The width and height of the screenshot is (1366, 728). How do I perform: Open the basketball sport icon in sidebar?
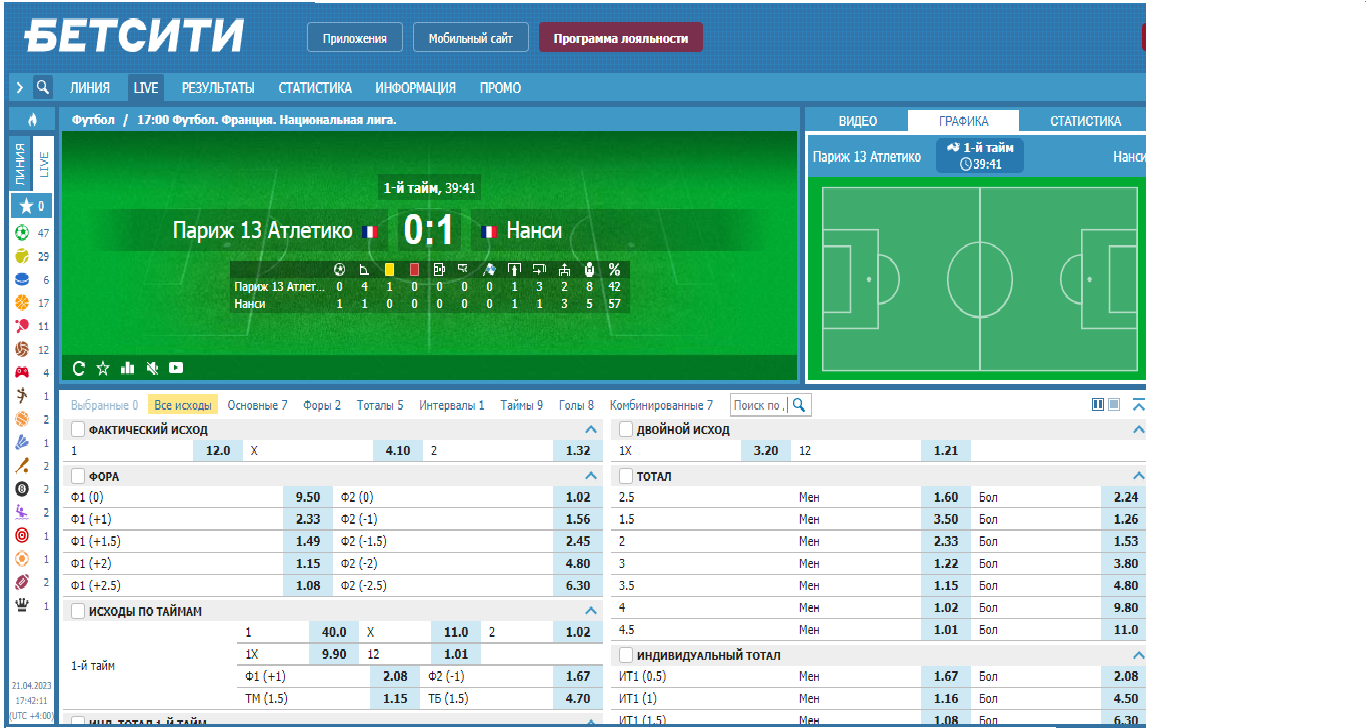22,303
